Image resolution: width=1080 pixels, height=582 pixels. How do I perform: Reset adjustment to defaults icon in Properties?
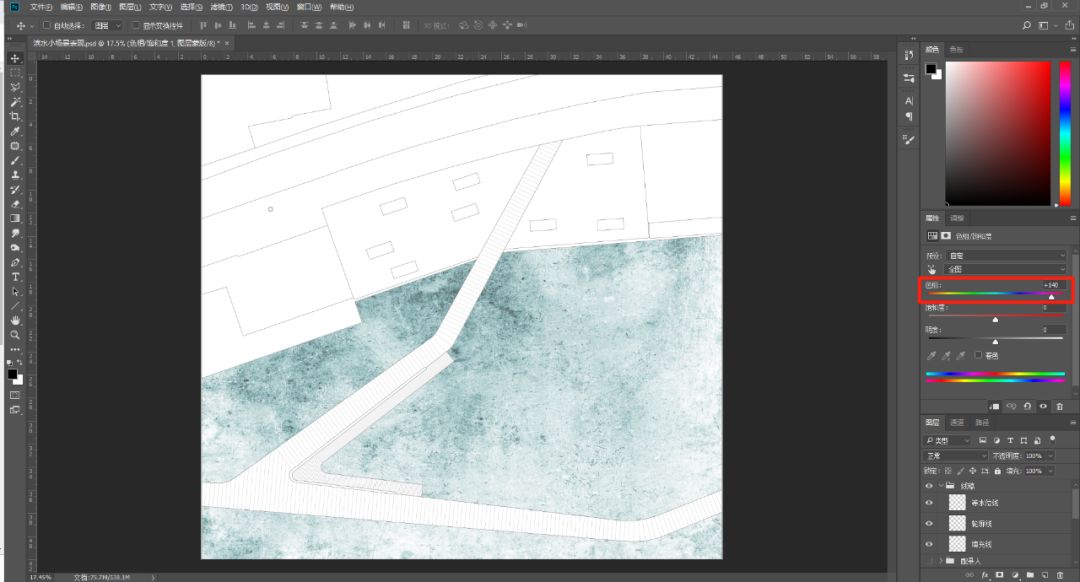[1027, 406]
